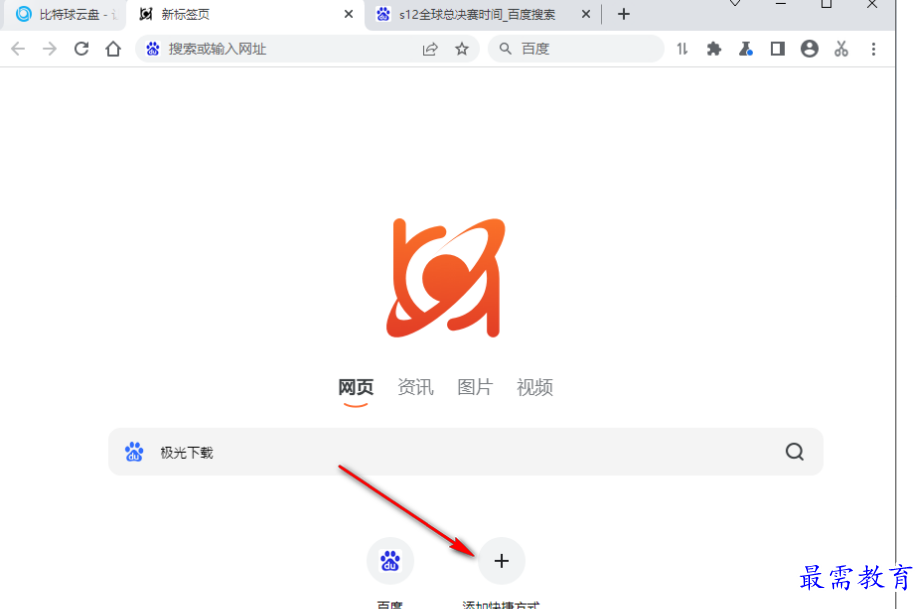This screenshot has height=609, width=921.
Task: Select the 新标签页 tab
Action: tap(247, 14)
